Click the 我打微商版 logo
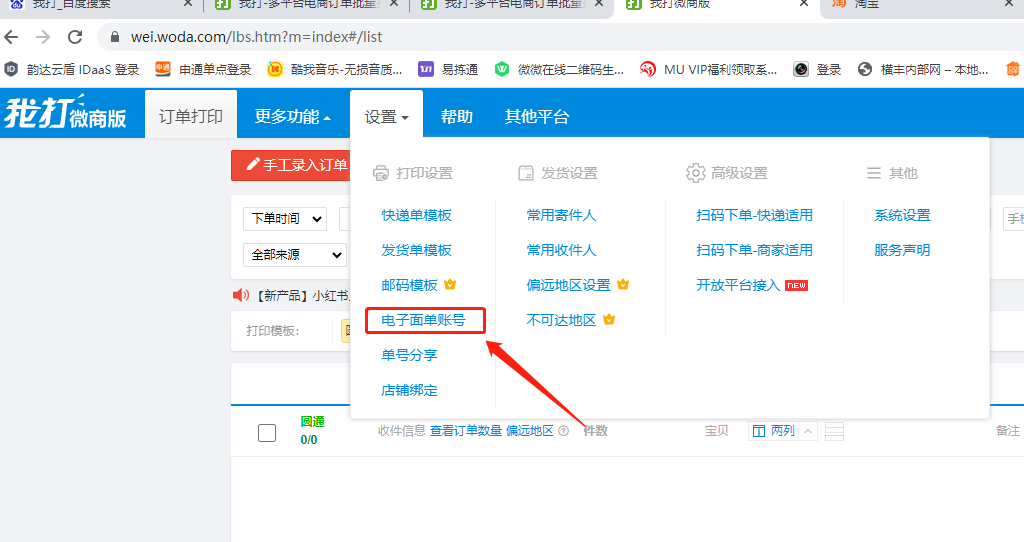 pos(66,115)
